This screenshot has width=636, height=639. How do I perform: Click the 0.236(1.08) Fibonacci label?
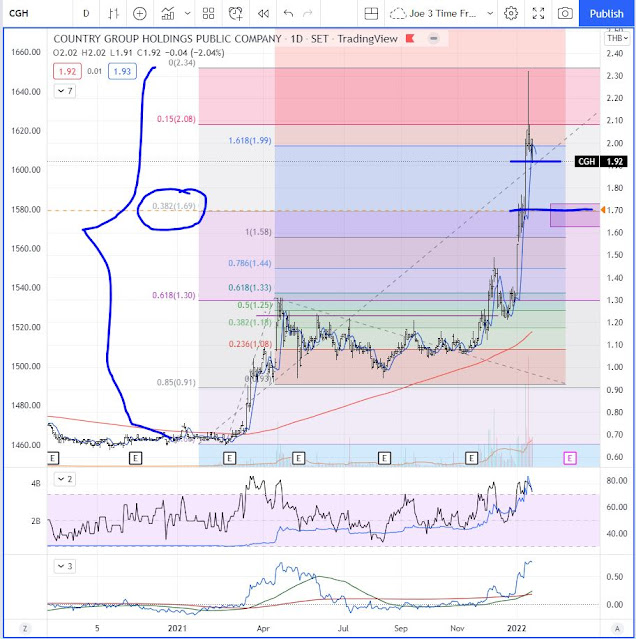tap(250, 344)
